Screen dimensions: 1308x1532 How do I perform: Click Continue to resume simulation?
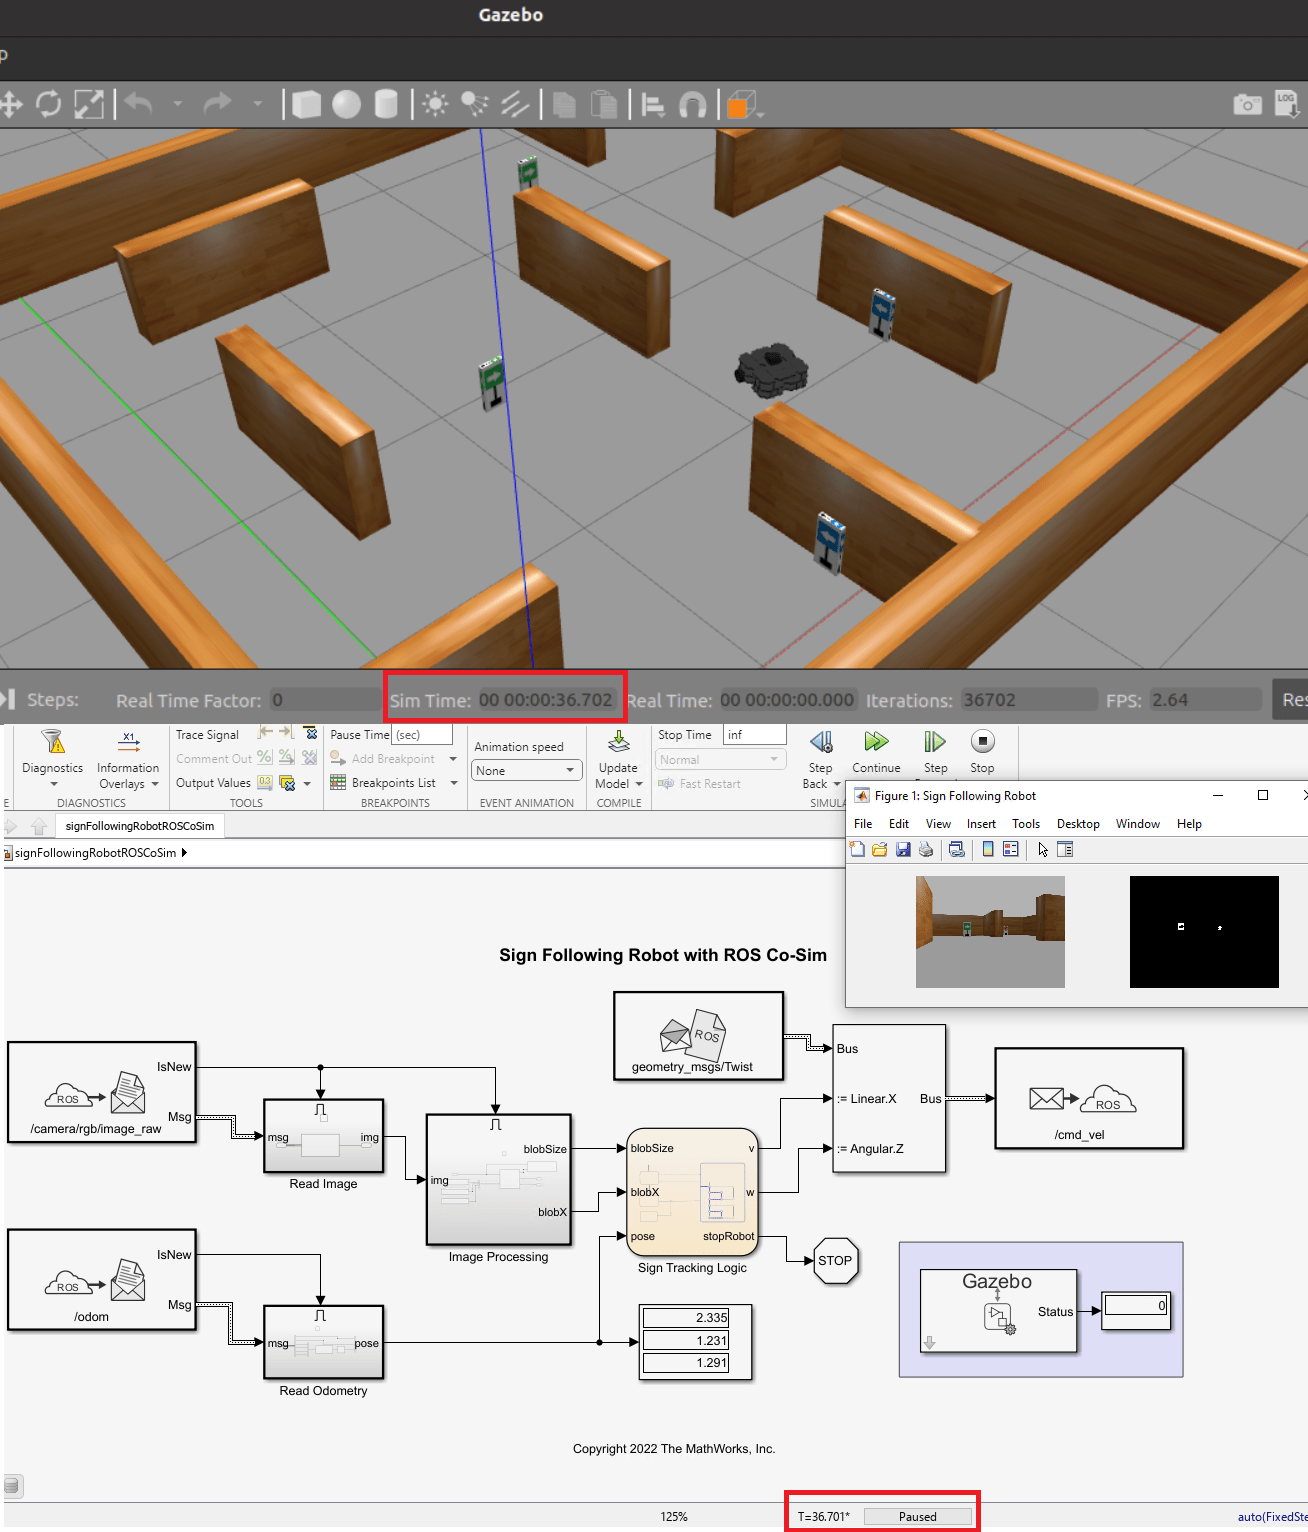(x=876, y=752)
